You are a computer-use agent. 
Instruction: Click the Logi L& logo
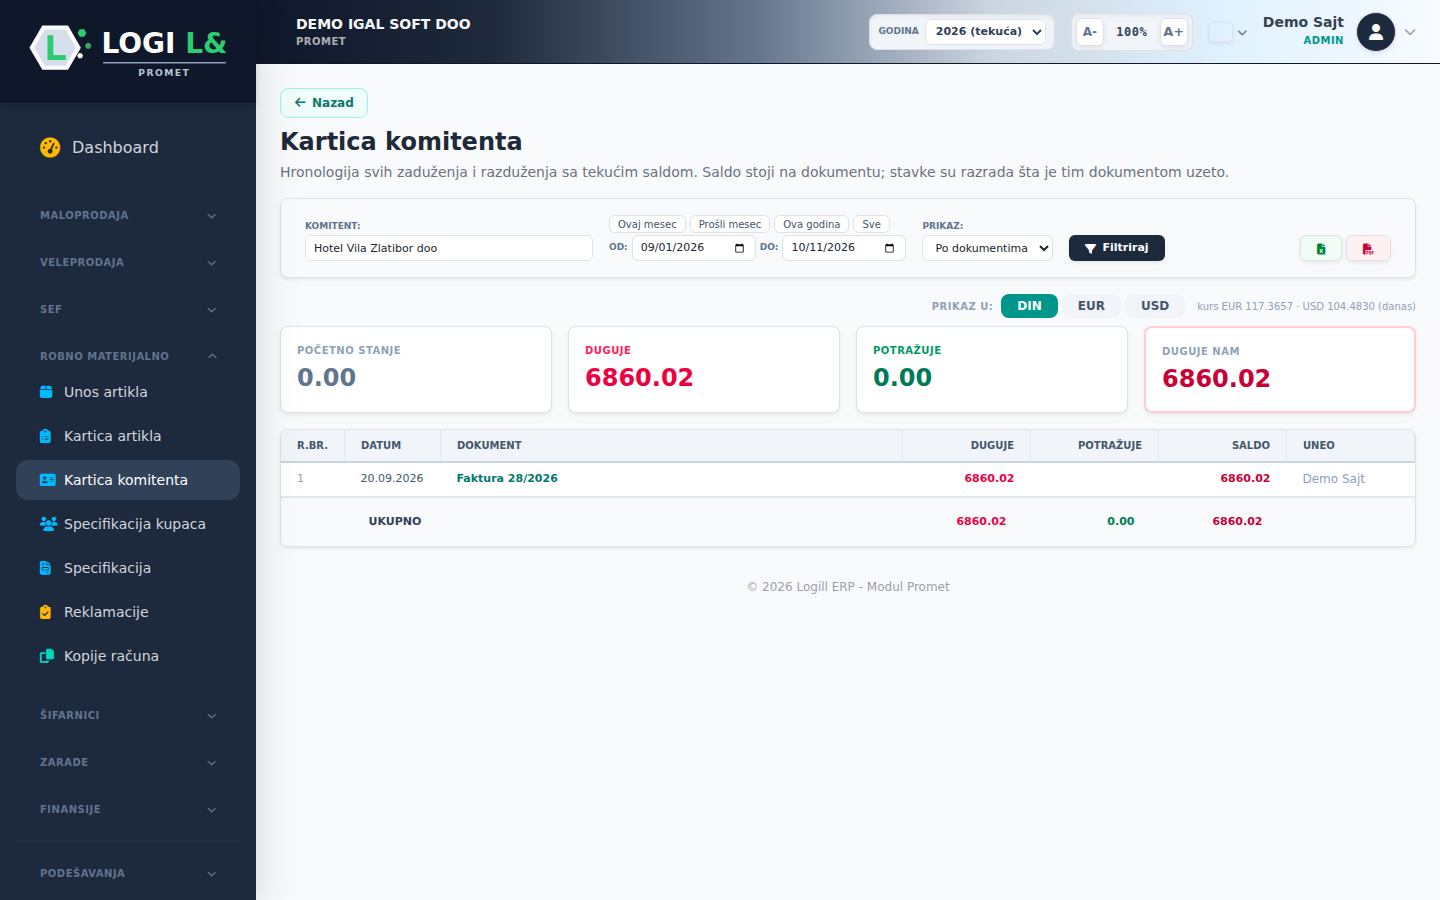[x=128, y=50]
